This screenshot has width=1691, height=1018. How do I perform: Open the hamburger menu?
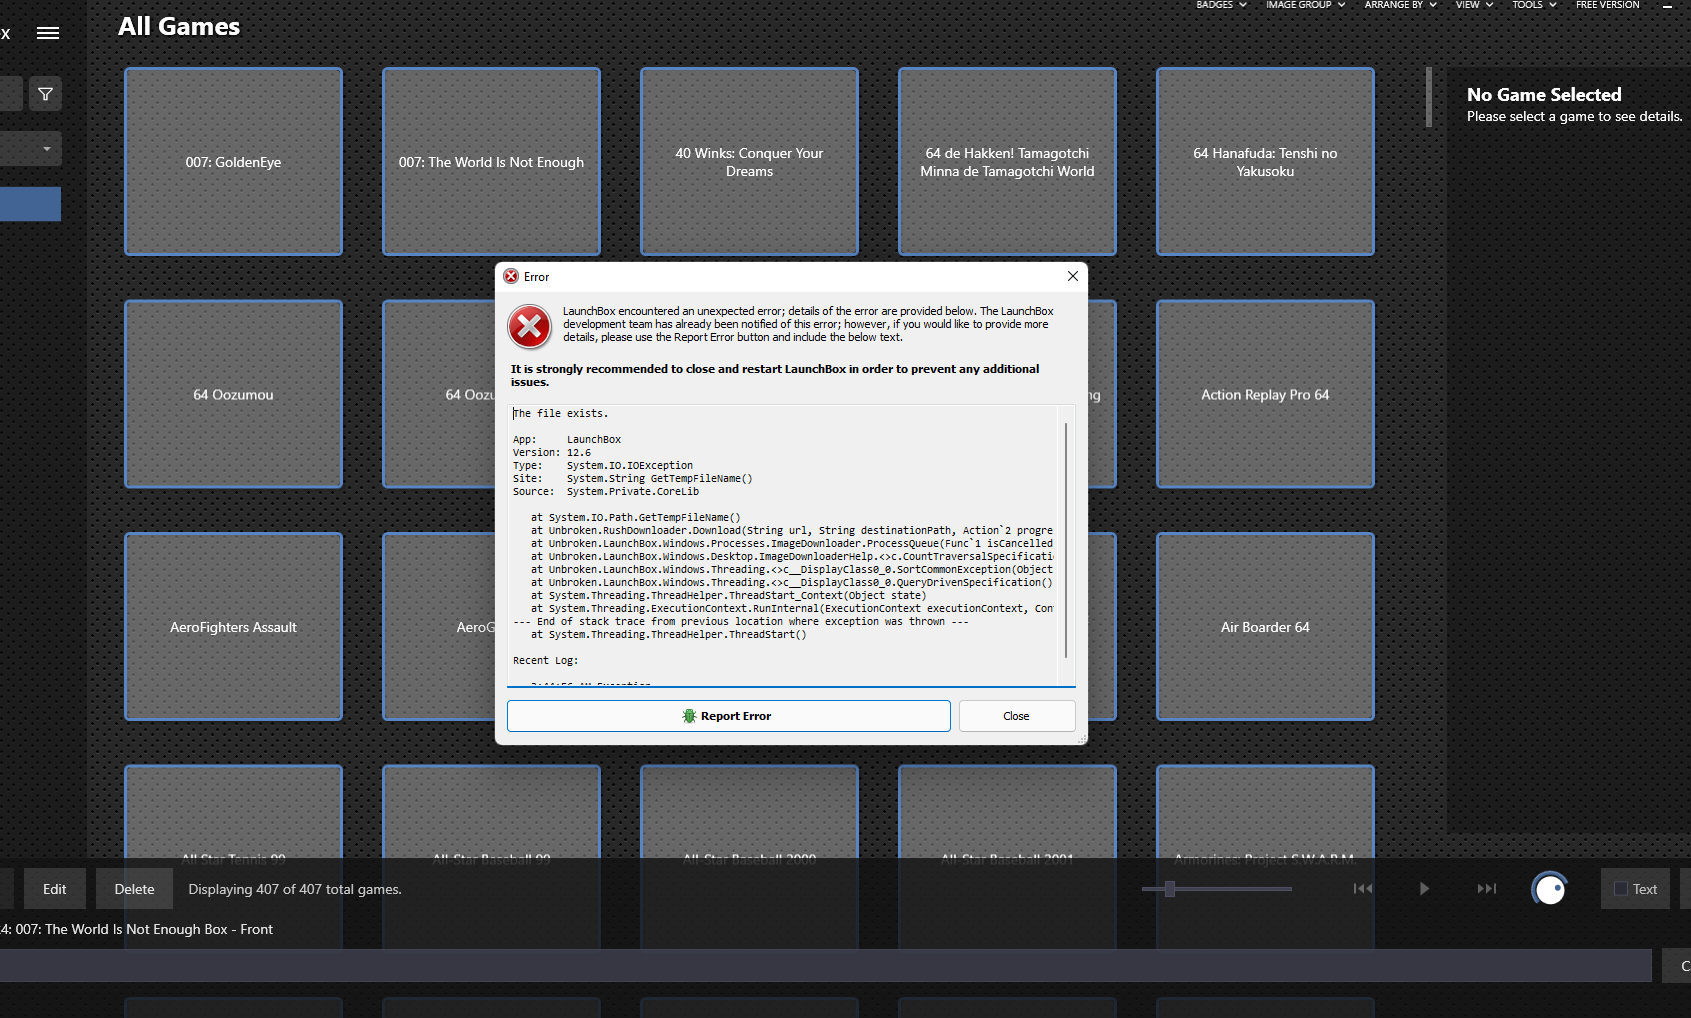(x=47, y=33)
